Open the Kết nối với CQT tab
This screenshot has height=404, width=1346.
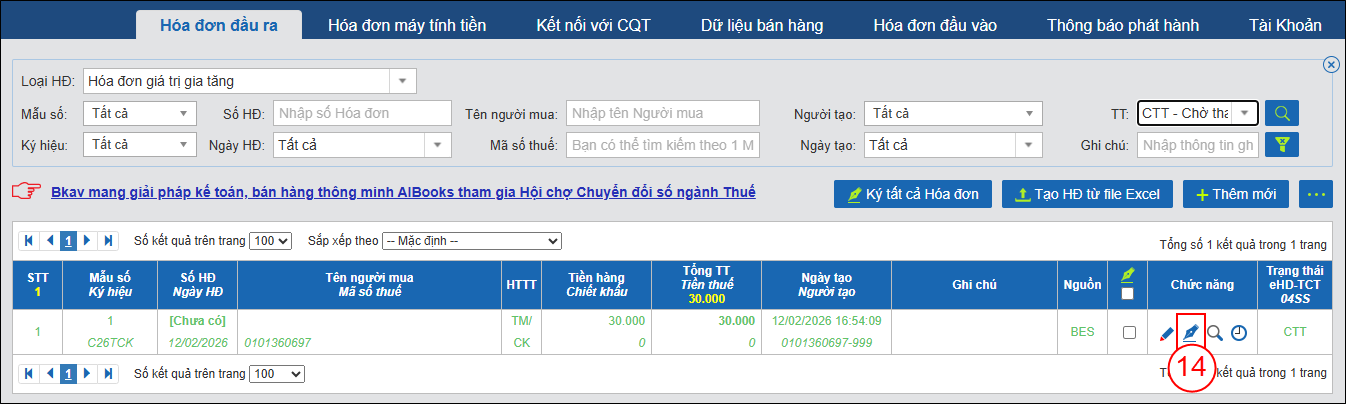tap(593, 25)
